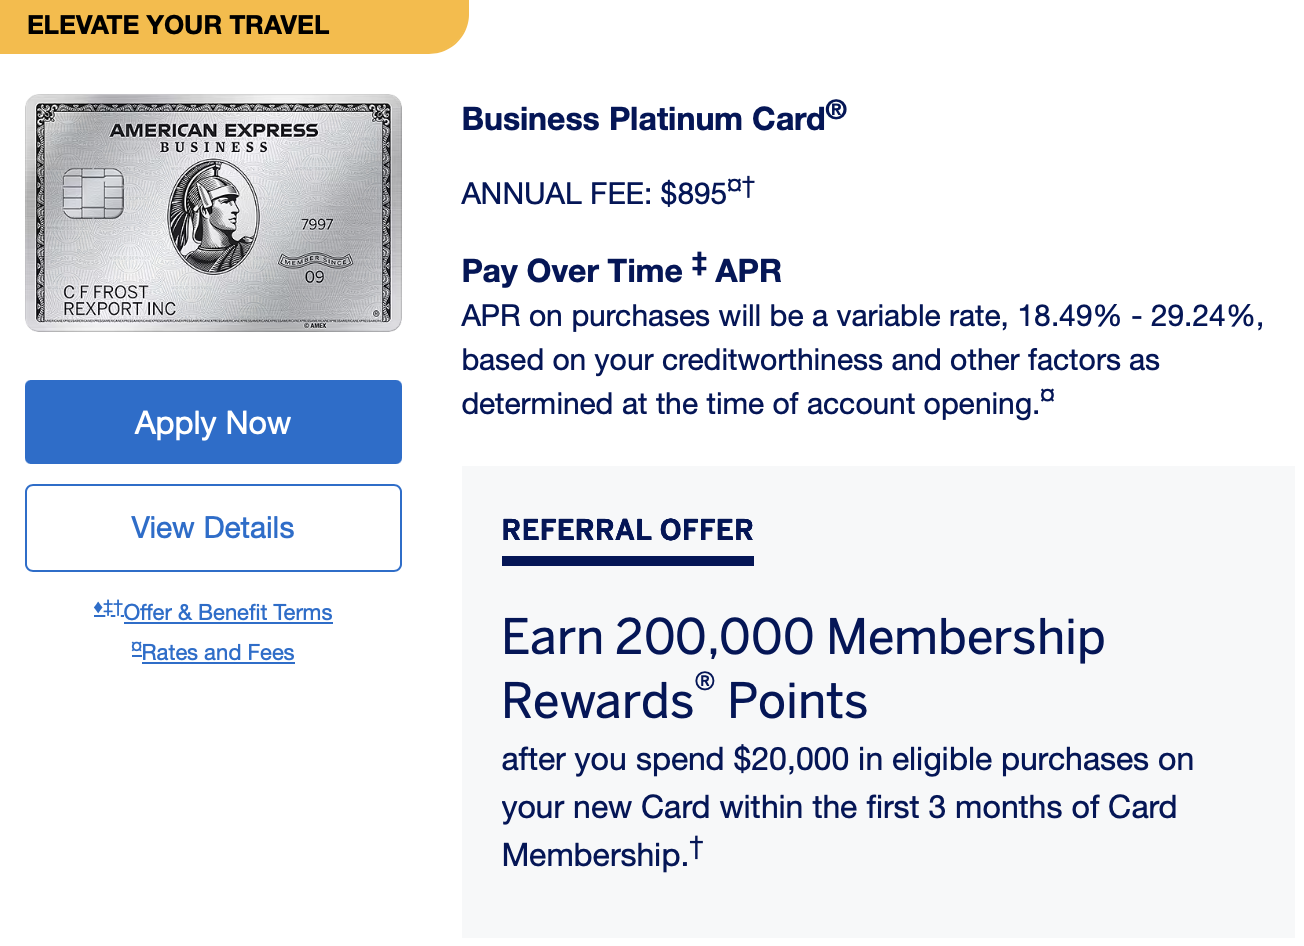
Task: Click the Pay Over Time APR heading
Action: [621, 271]
